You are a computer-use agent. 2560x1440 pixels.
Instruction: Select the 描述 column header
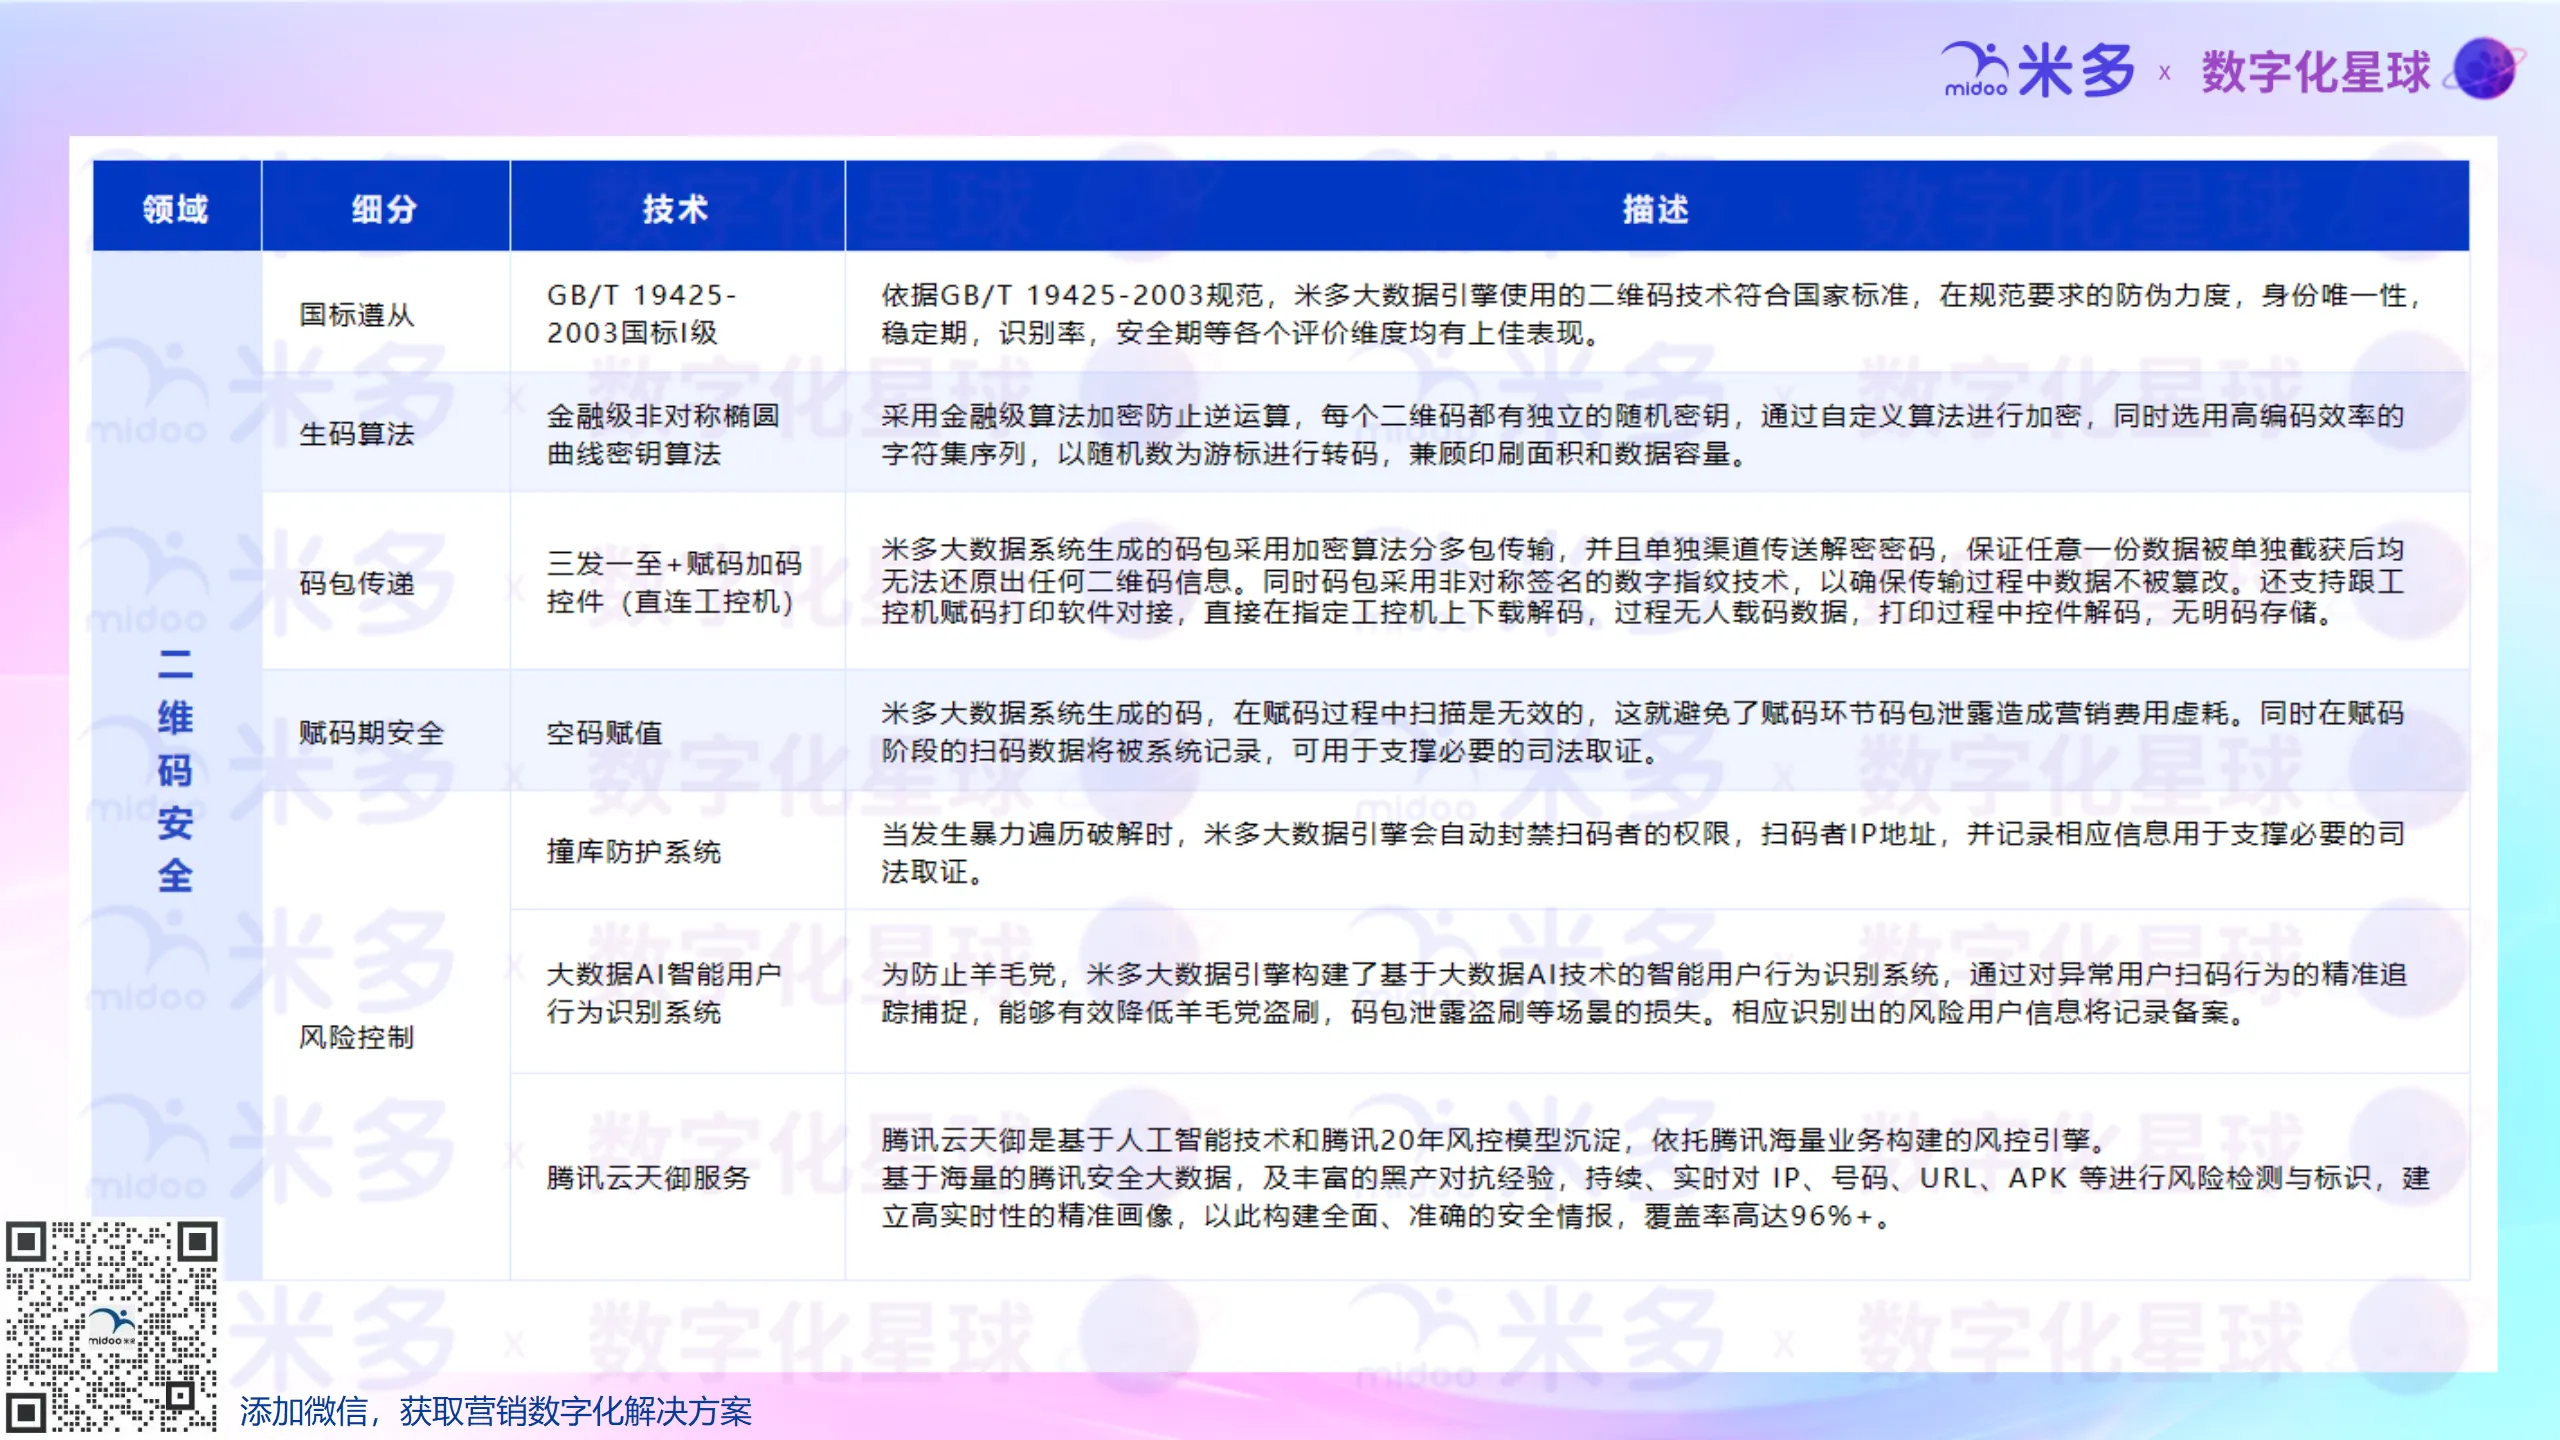point(1657,207)
